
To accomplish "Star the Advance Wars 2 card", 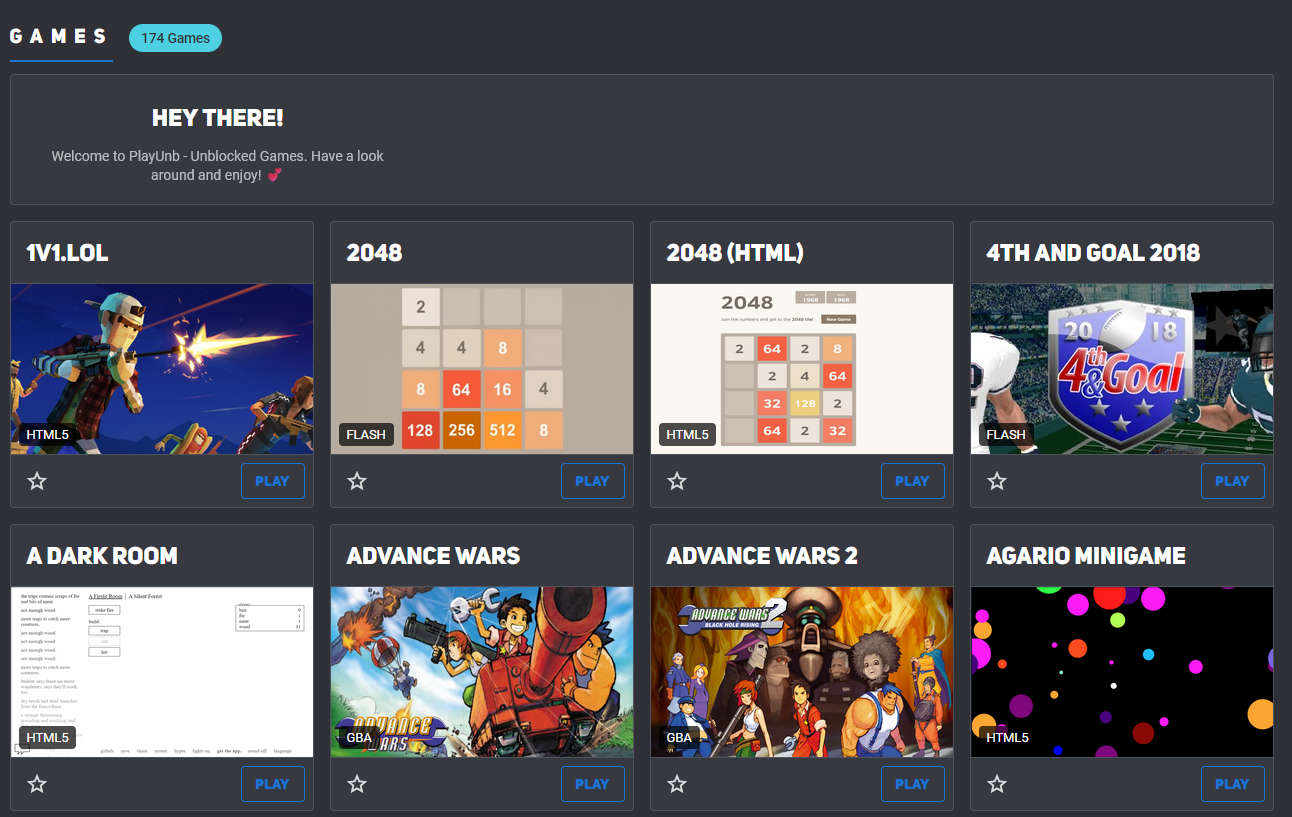I will click(677, 784).
